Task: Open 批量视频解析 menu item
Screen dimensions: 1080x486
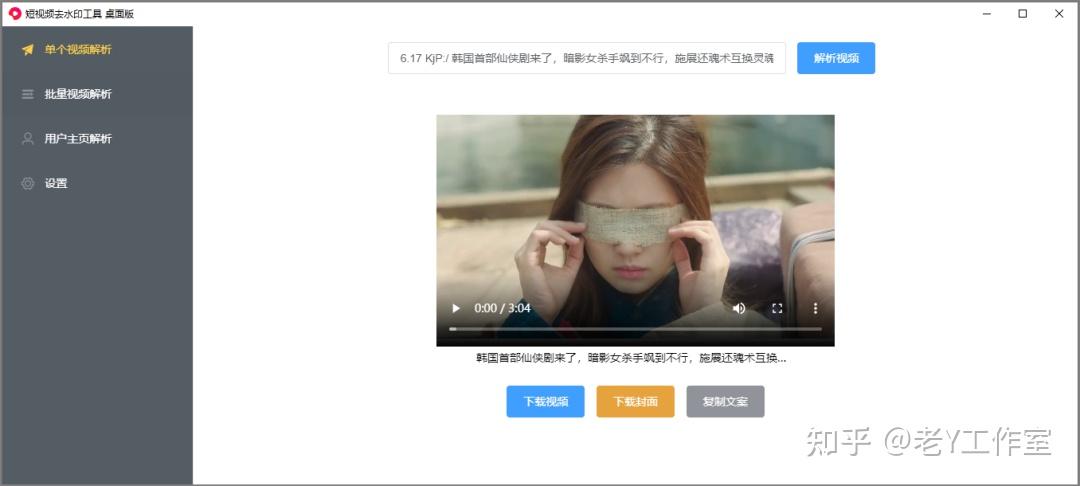Action: [96, 94]
